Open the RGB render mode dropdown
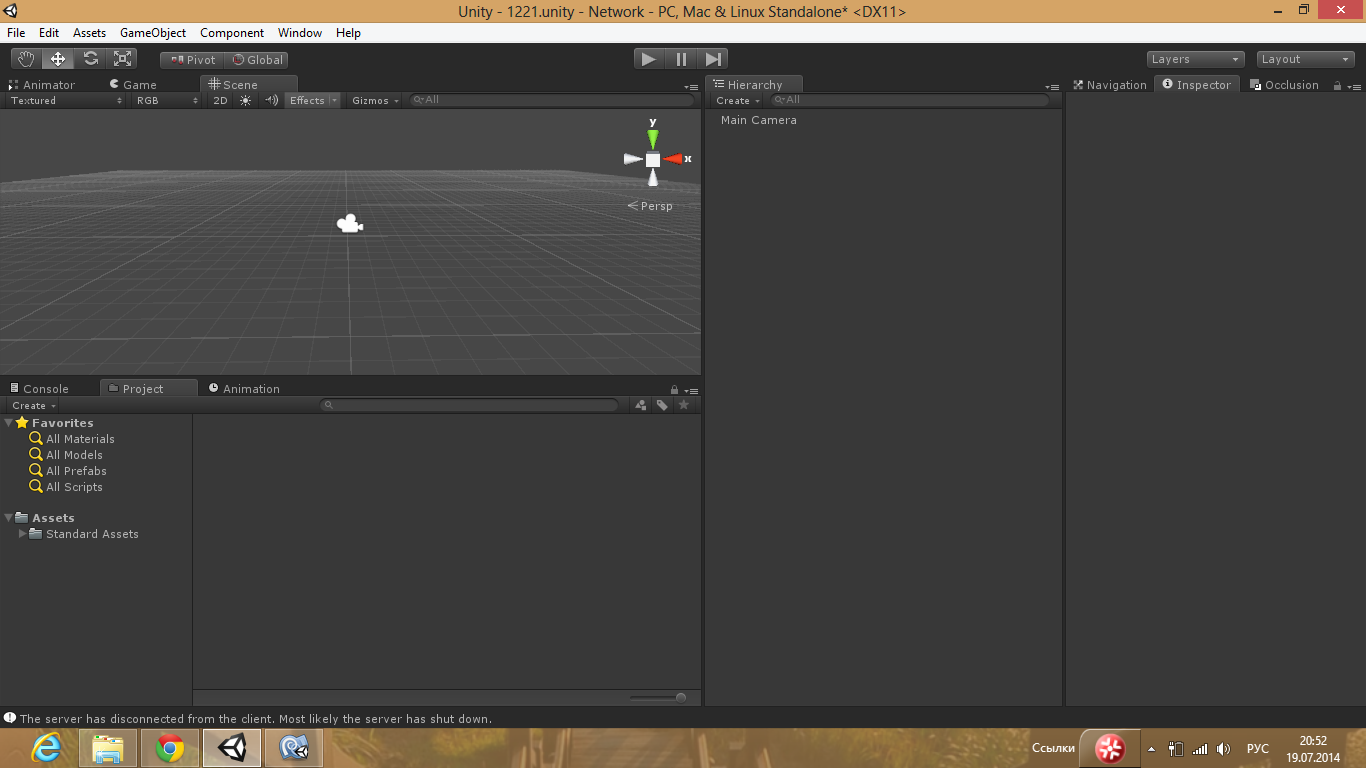The height and width of the screenshot is (768, 1366). [166, 100]
